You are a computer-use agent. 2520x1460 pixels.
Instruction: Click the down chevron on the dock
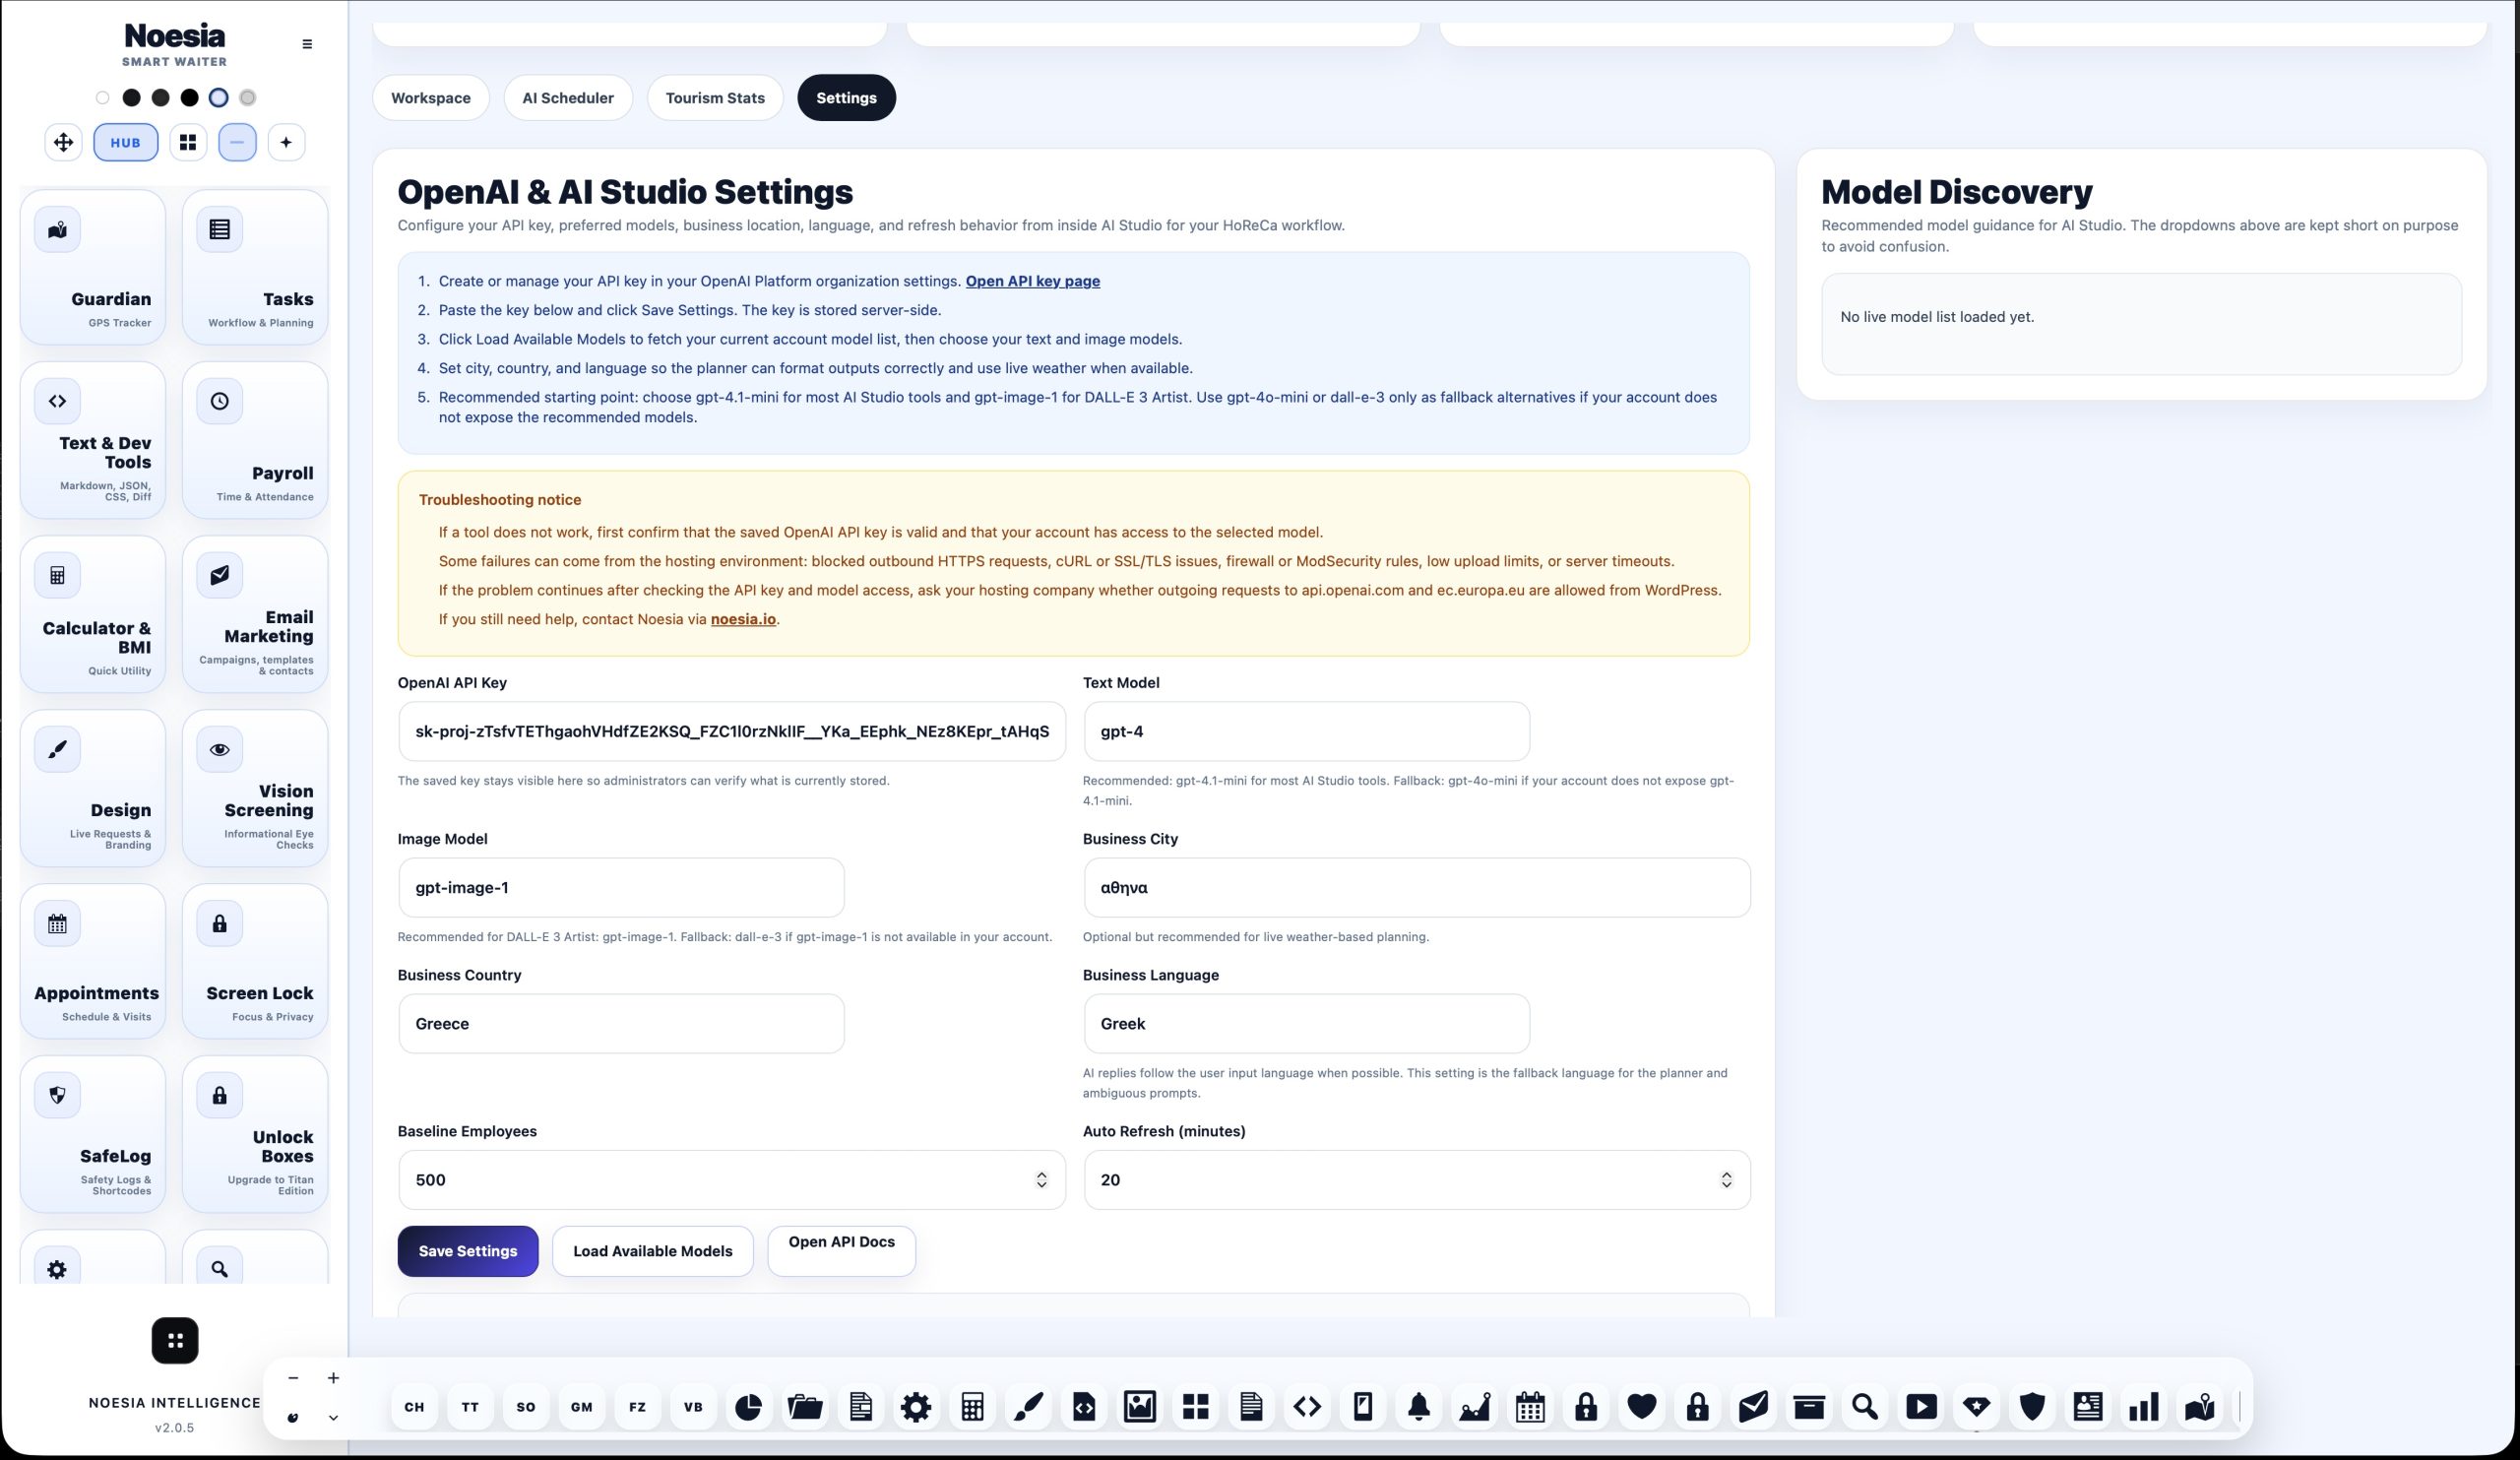click(x=333, y=1417)
